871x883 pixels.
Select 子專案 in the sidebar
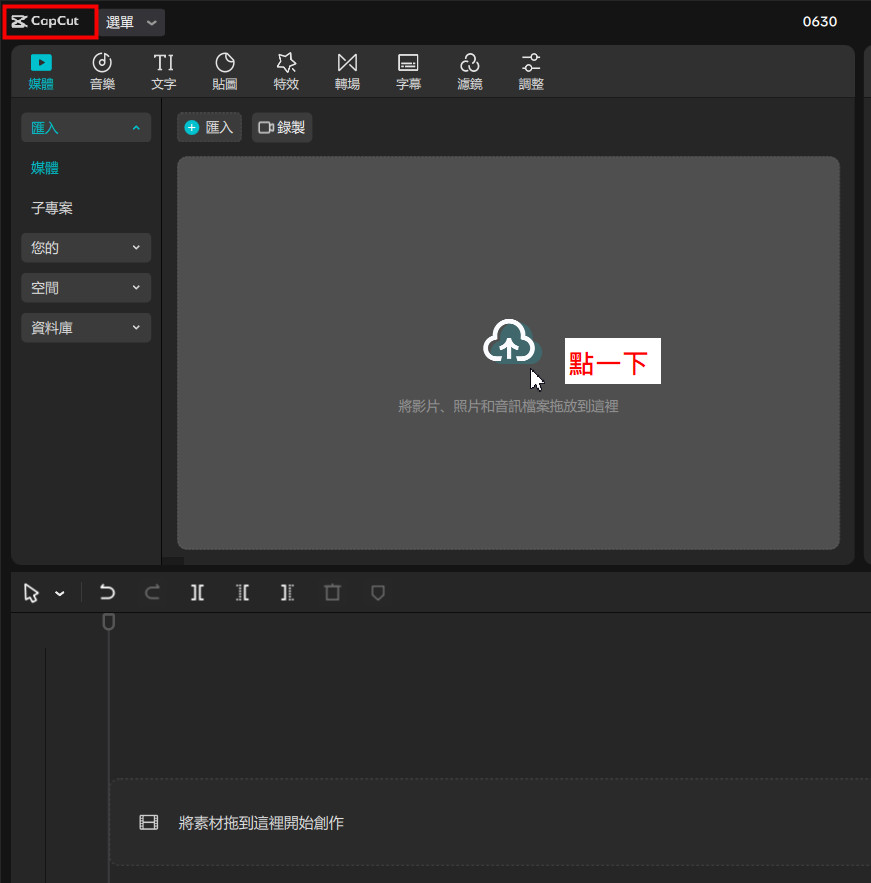[x=52, y=208]
